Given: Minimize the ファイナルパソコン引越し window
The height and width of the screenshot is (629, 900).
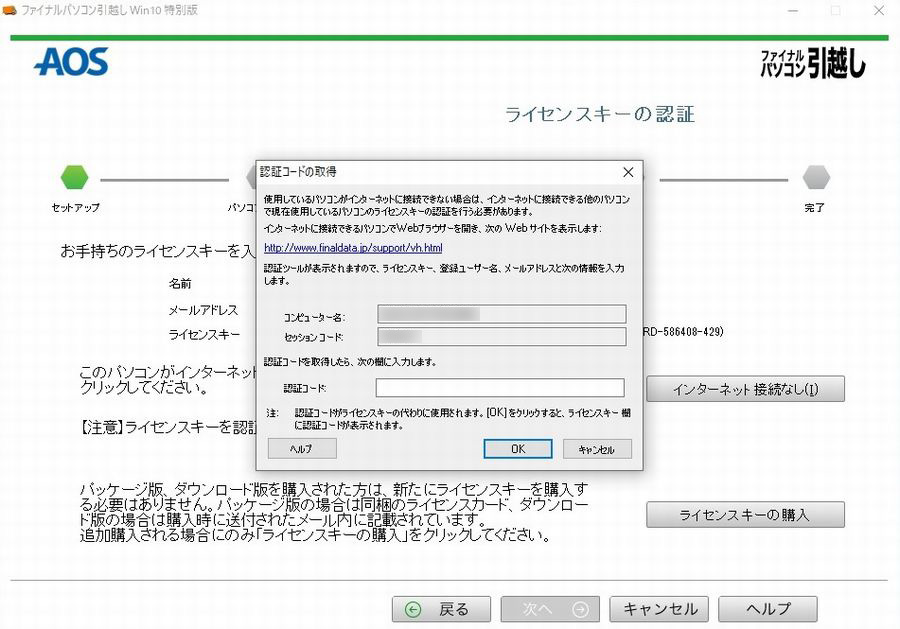Looking at the screenshot, I should [x=793, y=10].
